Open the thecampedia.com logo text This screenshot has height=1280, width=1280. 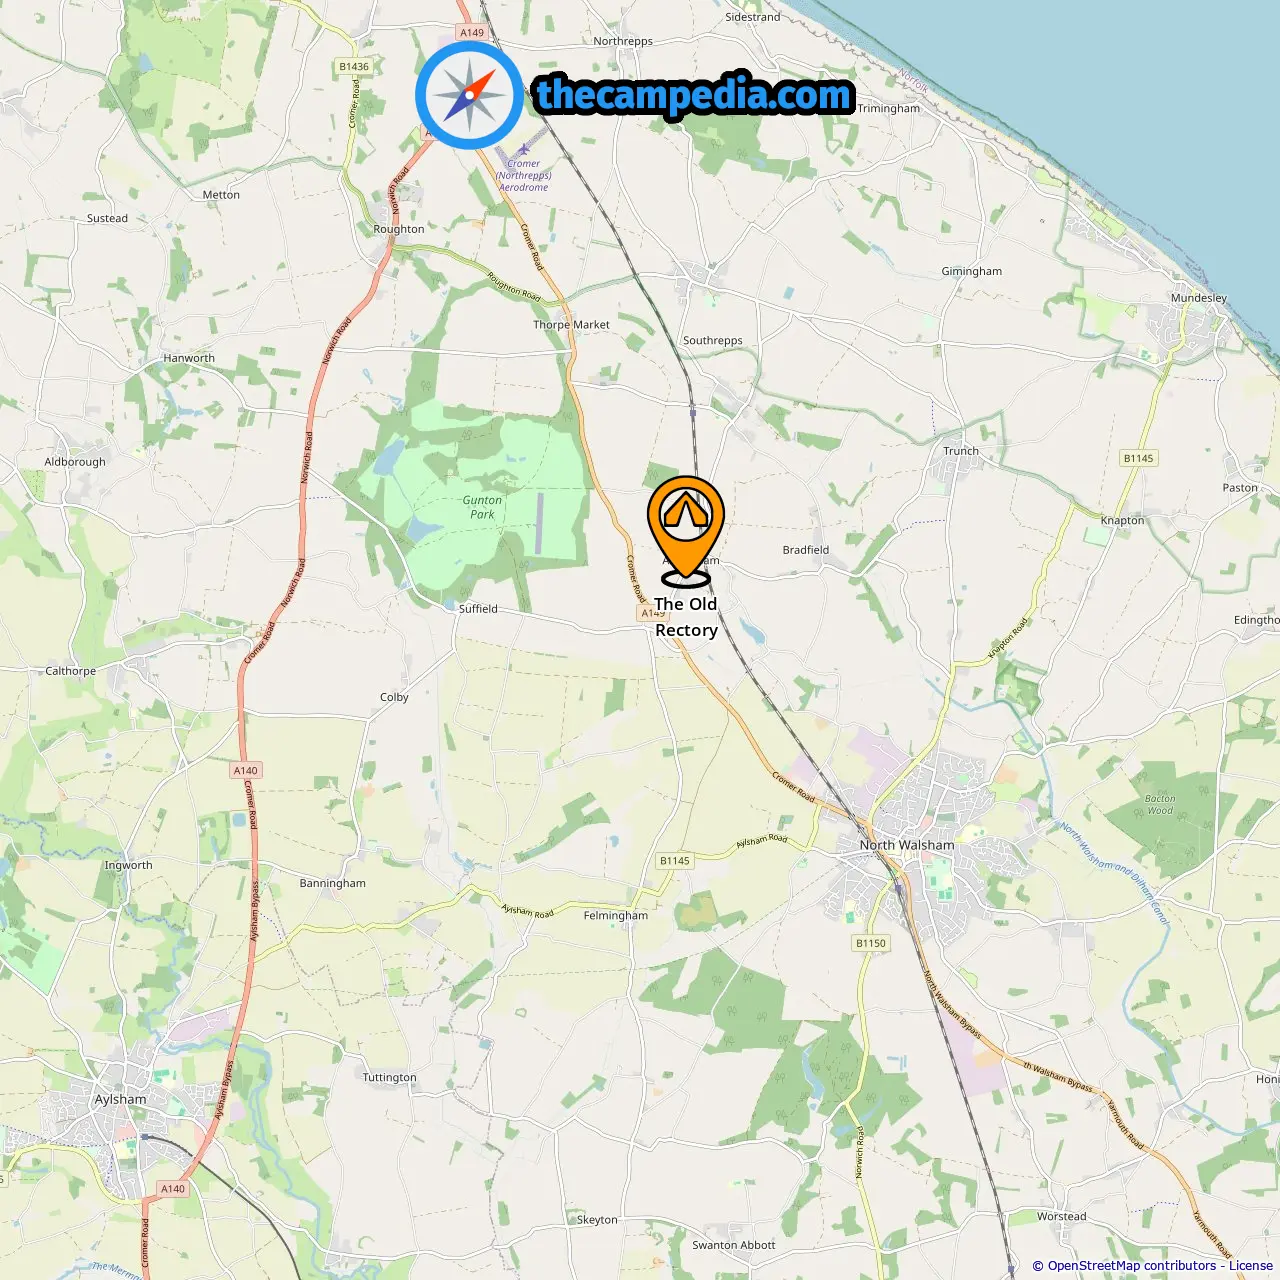[x=695, y=95]
